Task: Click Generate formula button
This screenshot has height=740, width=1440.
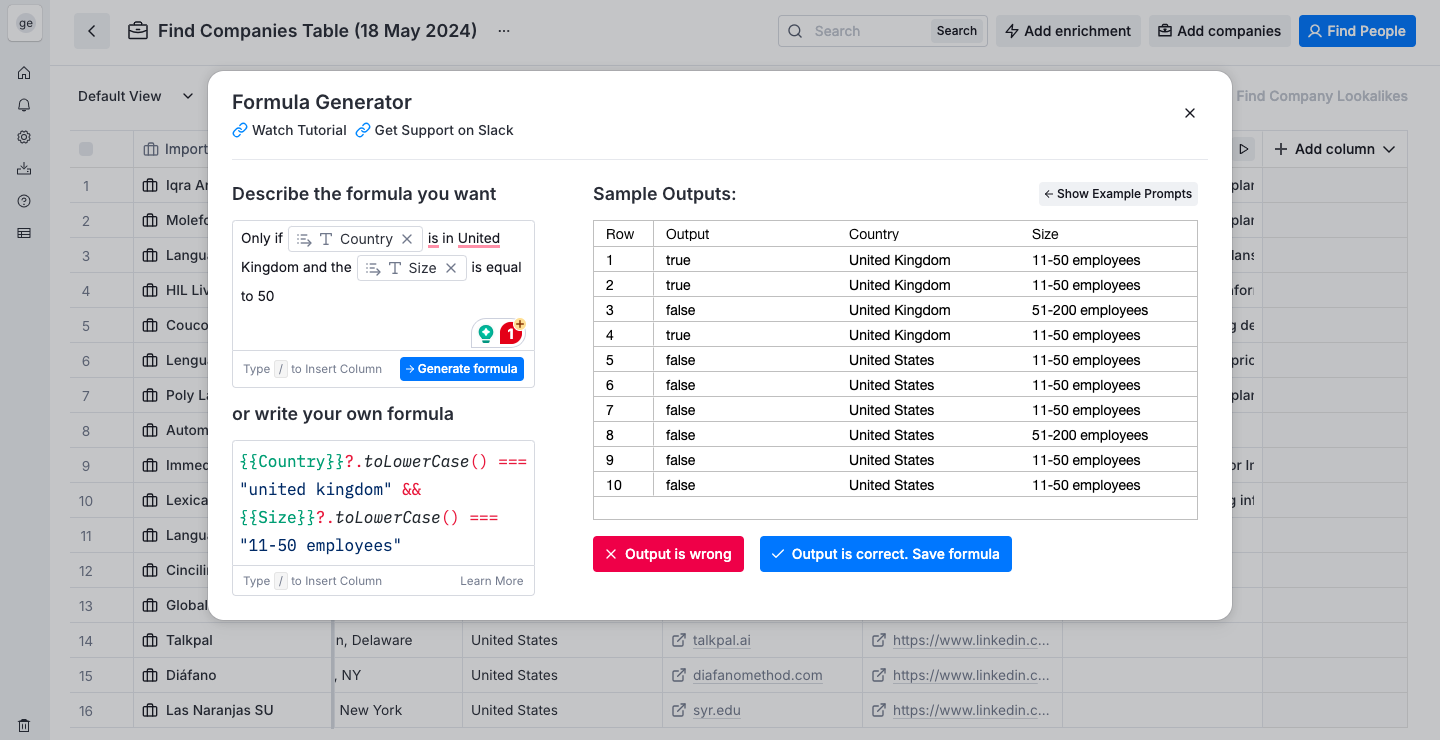Action: 462,369
